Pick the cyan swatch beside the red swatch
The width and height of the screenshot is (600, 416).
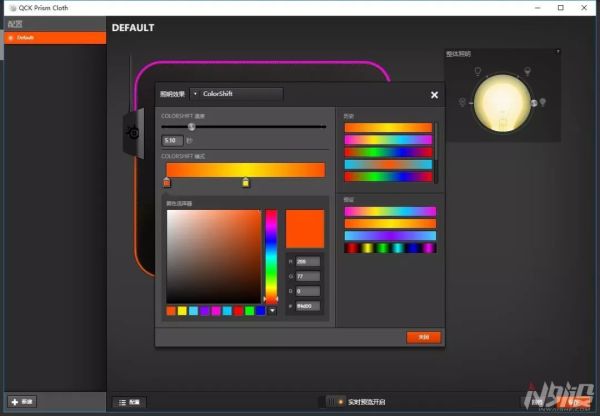pos(227,311)
